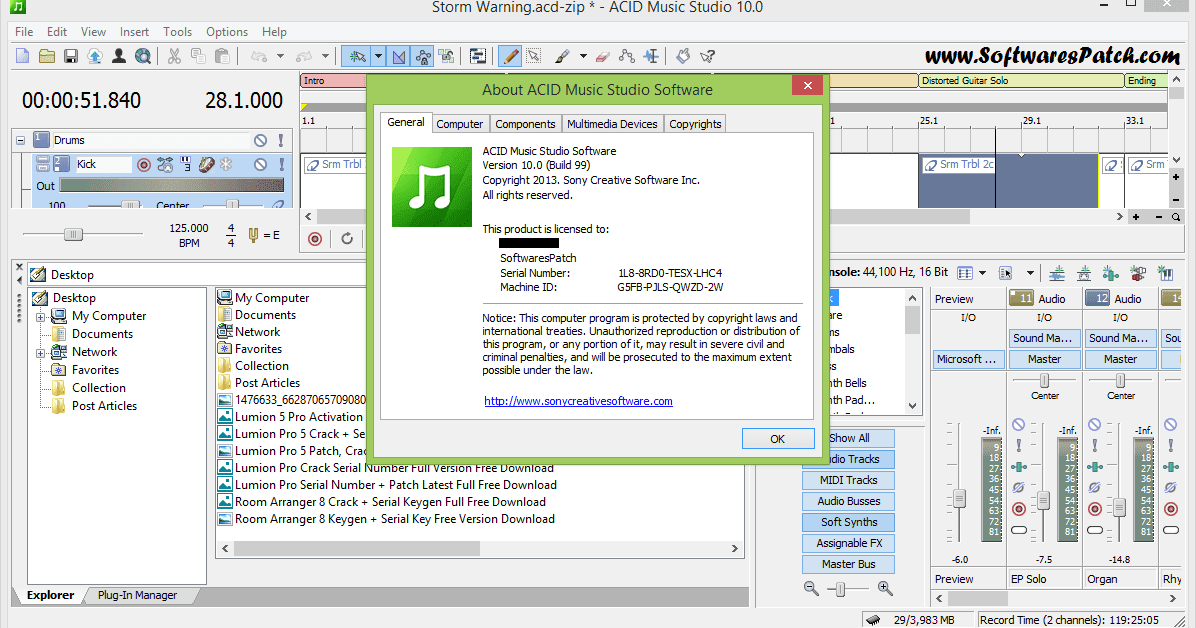Click Zoom Out magnifier in Mixing Console
The width and height of the screenshot is (1196, 628).
pyautogui.click(x=812, y=588)
